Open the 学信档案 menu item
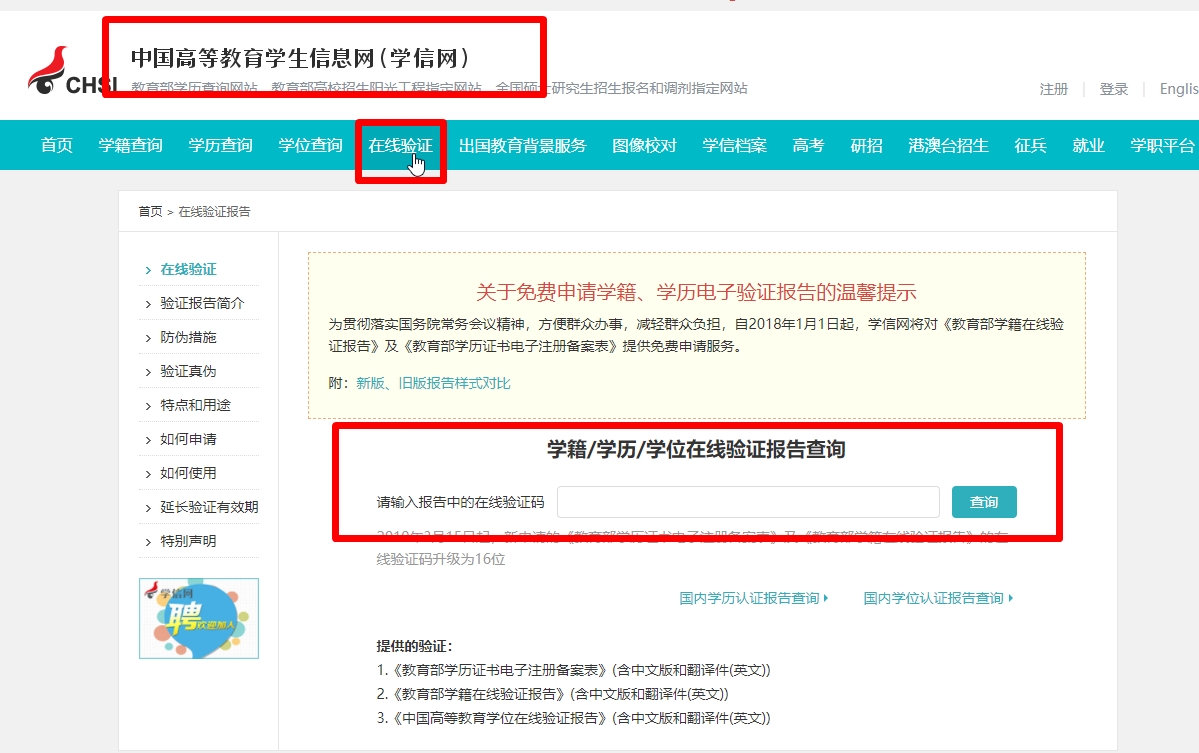Screen dimensions: 1199x753 click(x=735, y=145)
